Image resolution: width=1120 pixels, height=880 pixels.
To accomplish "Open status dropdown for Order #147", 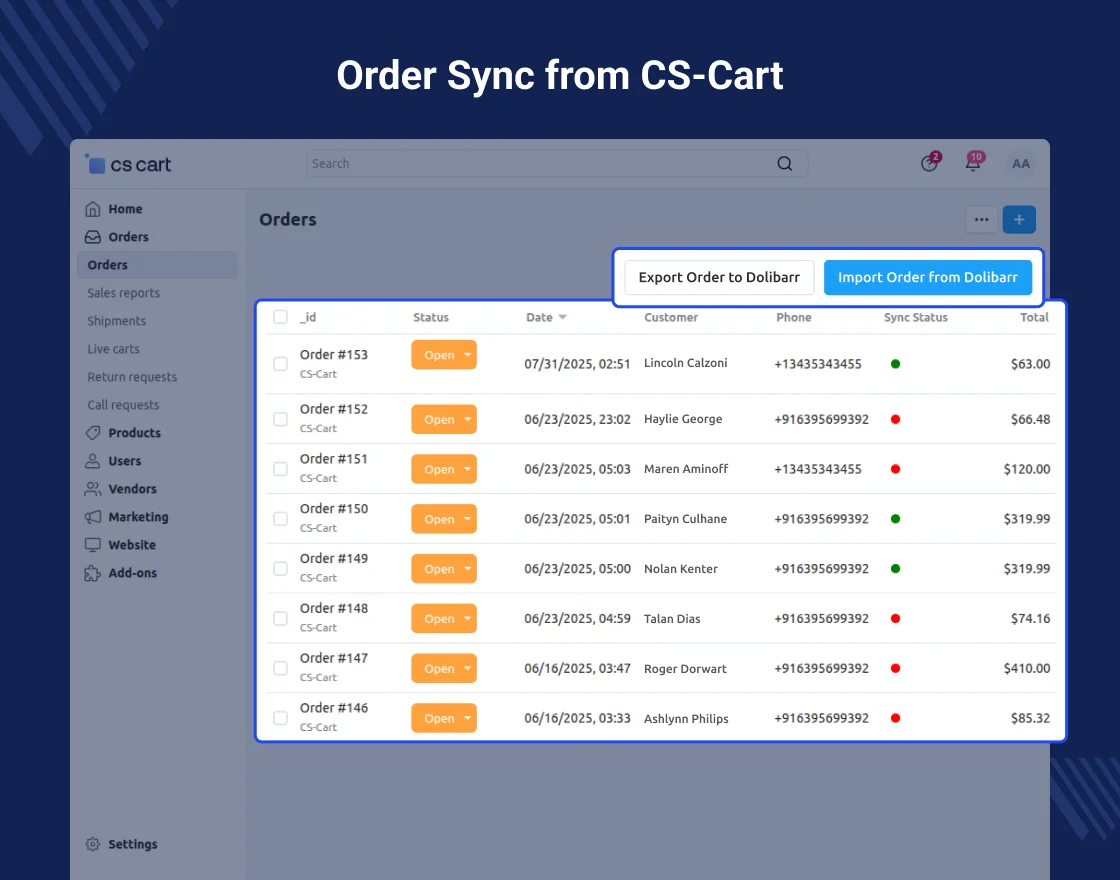I will tap(467, 669).
